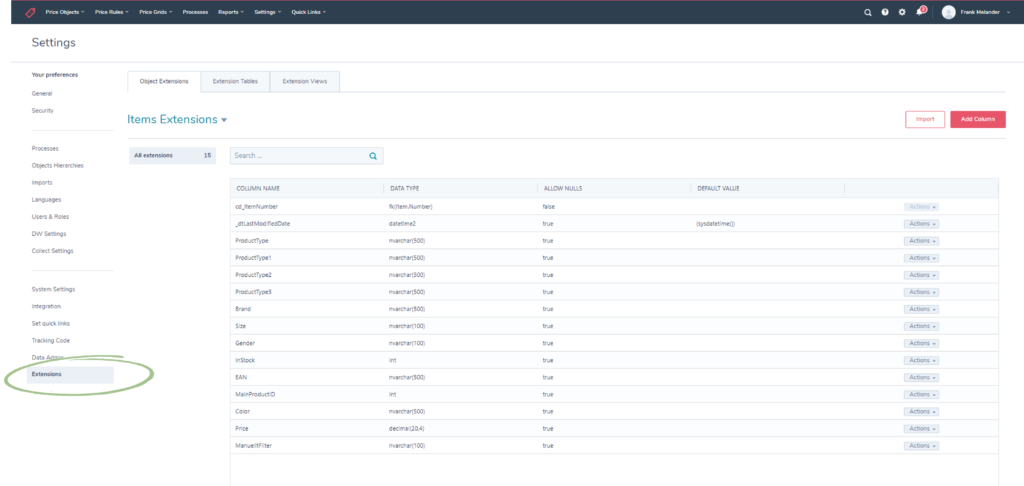This screenshot has width=1024, height=486.
Task: Open the Reports menu
Action: tap(231, 12)
